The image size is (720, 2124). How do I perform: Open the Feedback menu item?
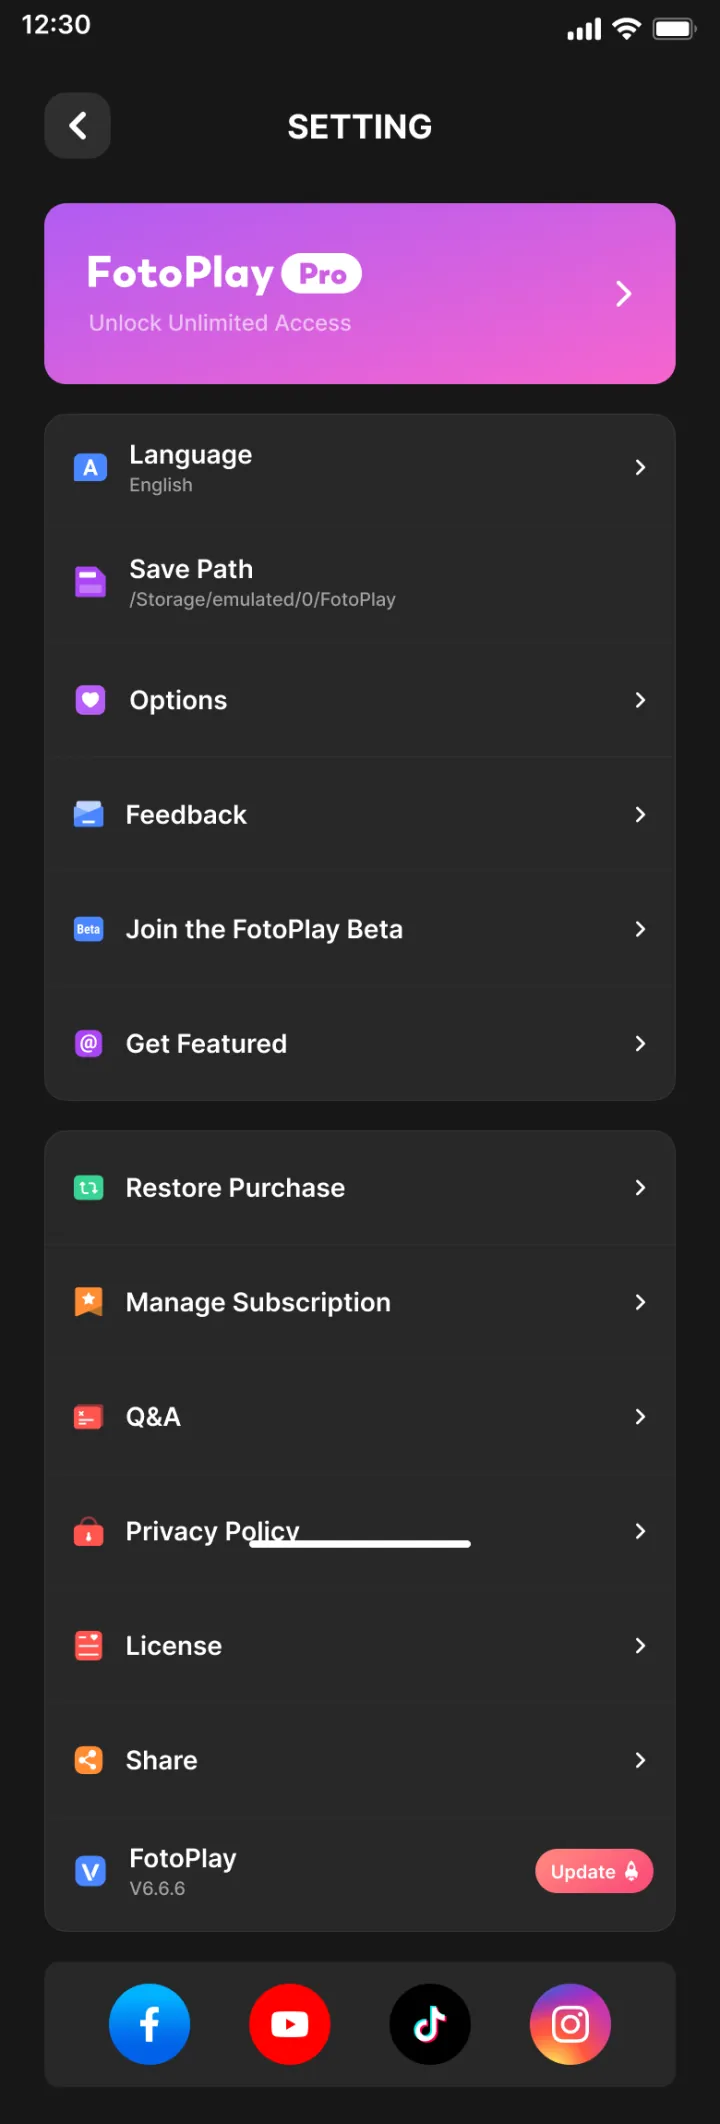point(360,815)
